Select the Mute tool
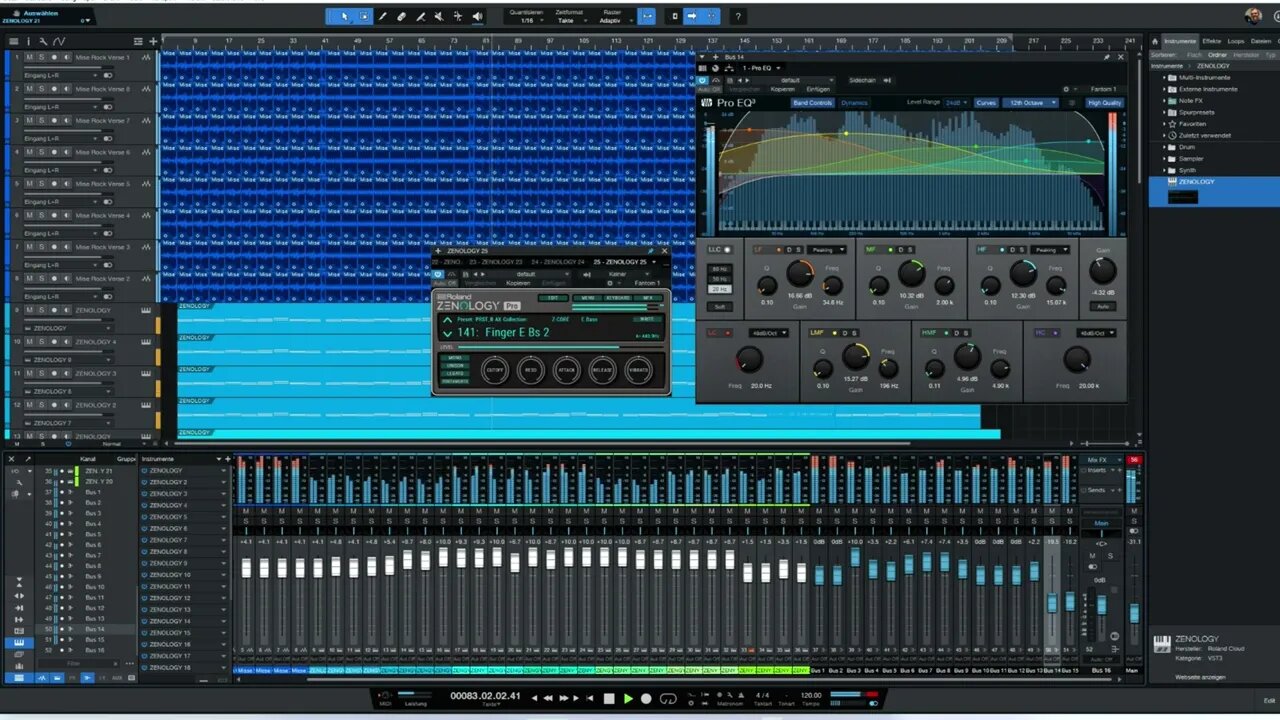This screenshot has height=720, width=1280. (439, 16)
